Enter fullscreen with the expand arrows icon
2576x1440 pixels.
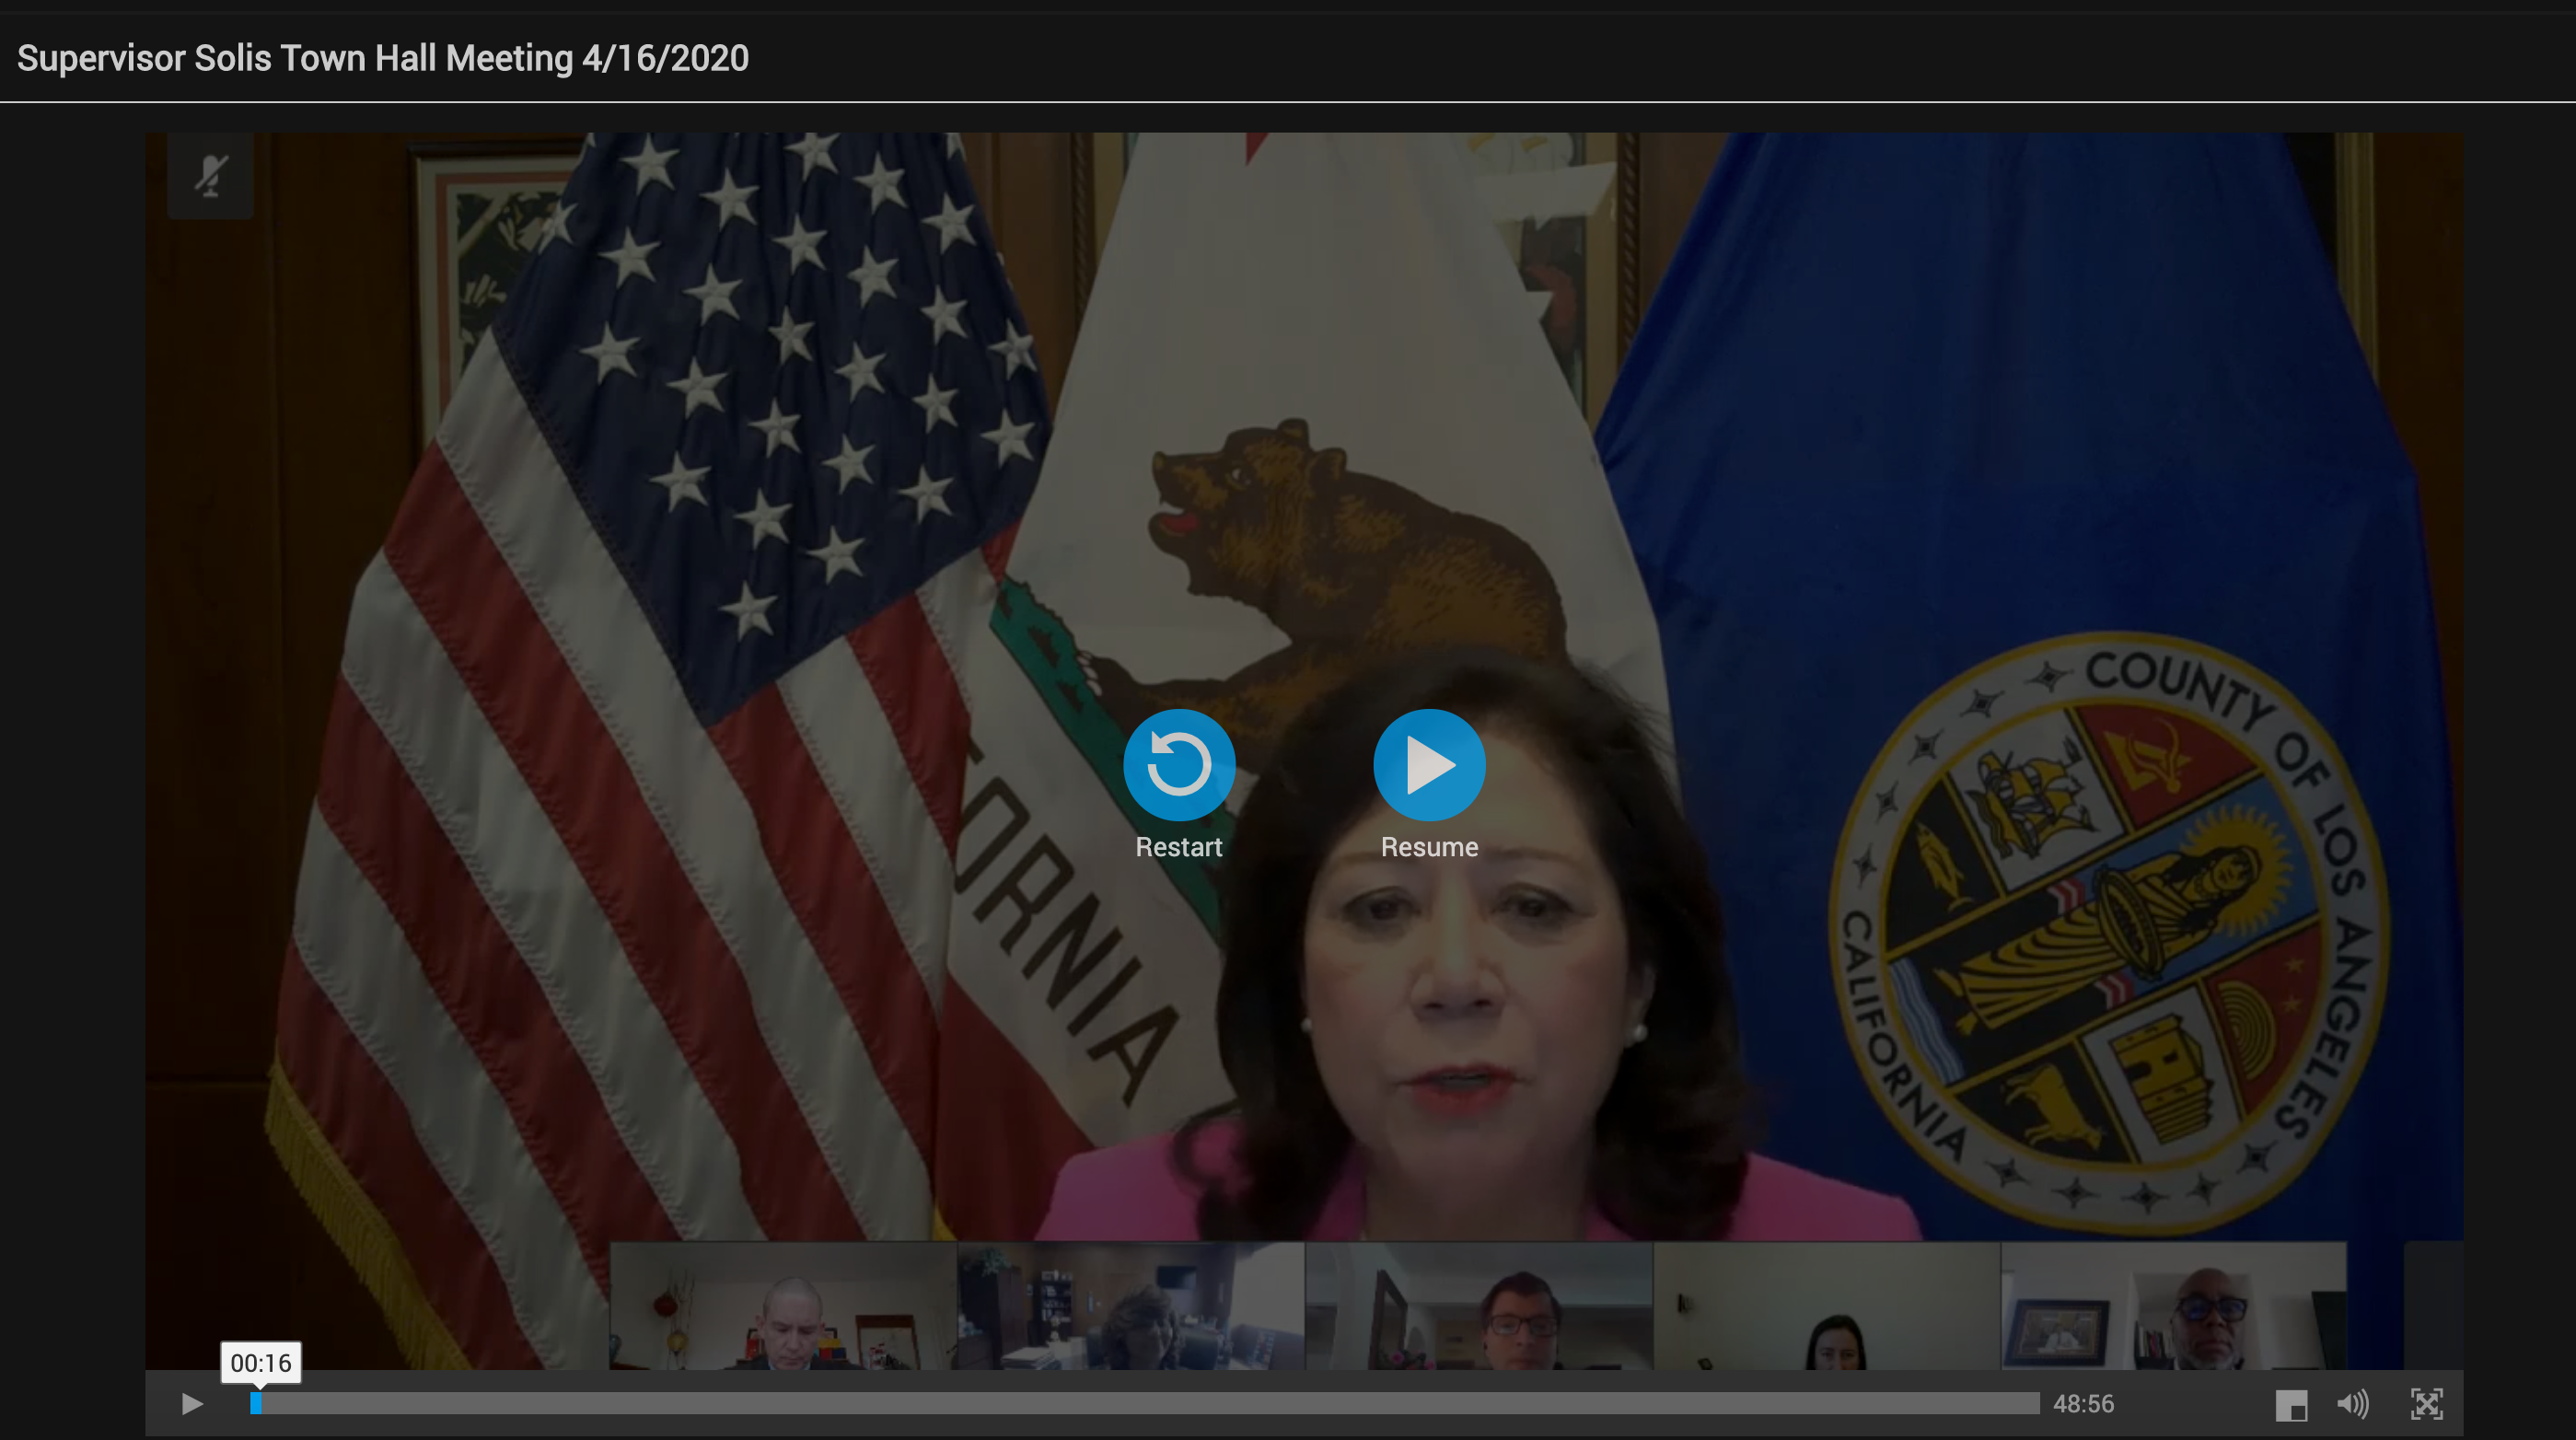(x=2427, y=1404)
